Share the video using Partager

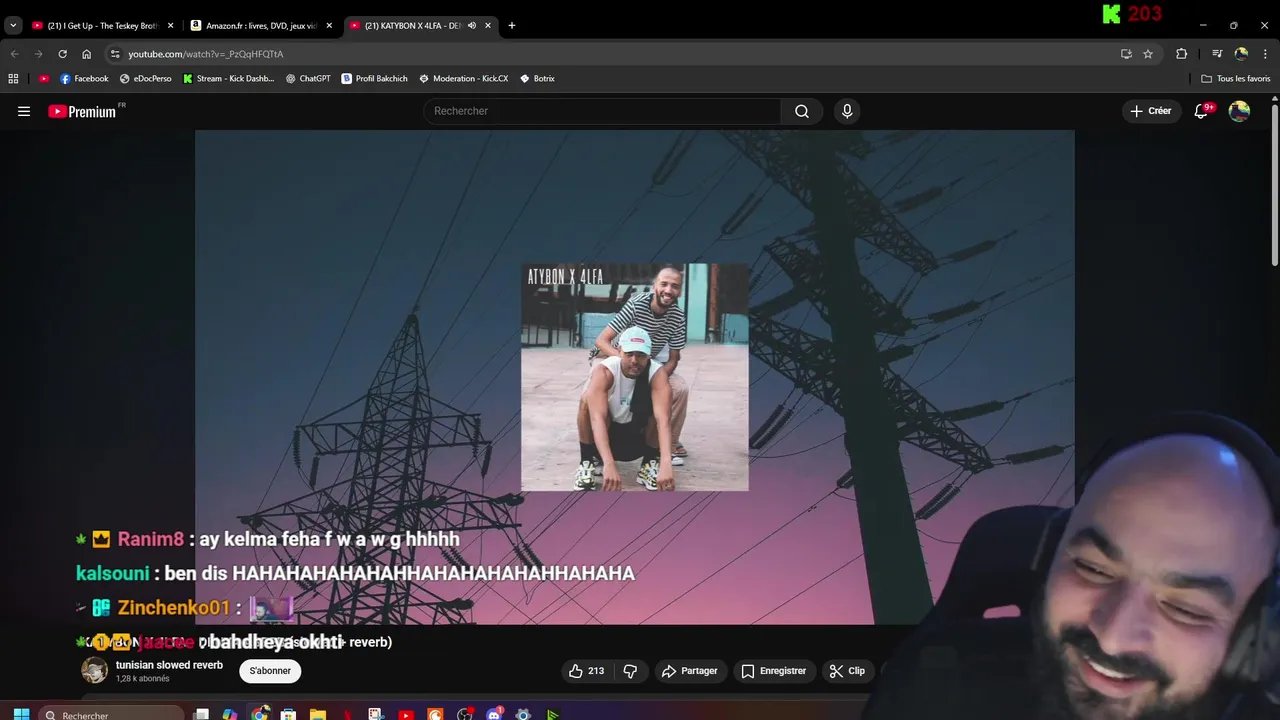690,671
